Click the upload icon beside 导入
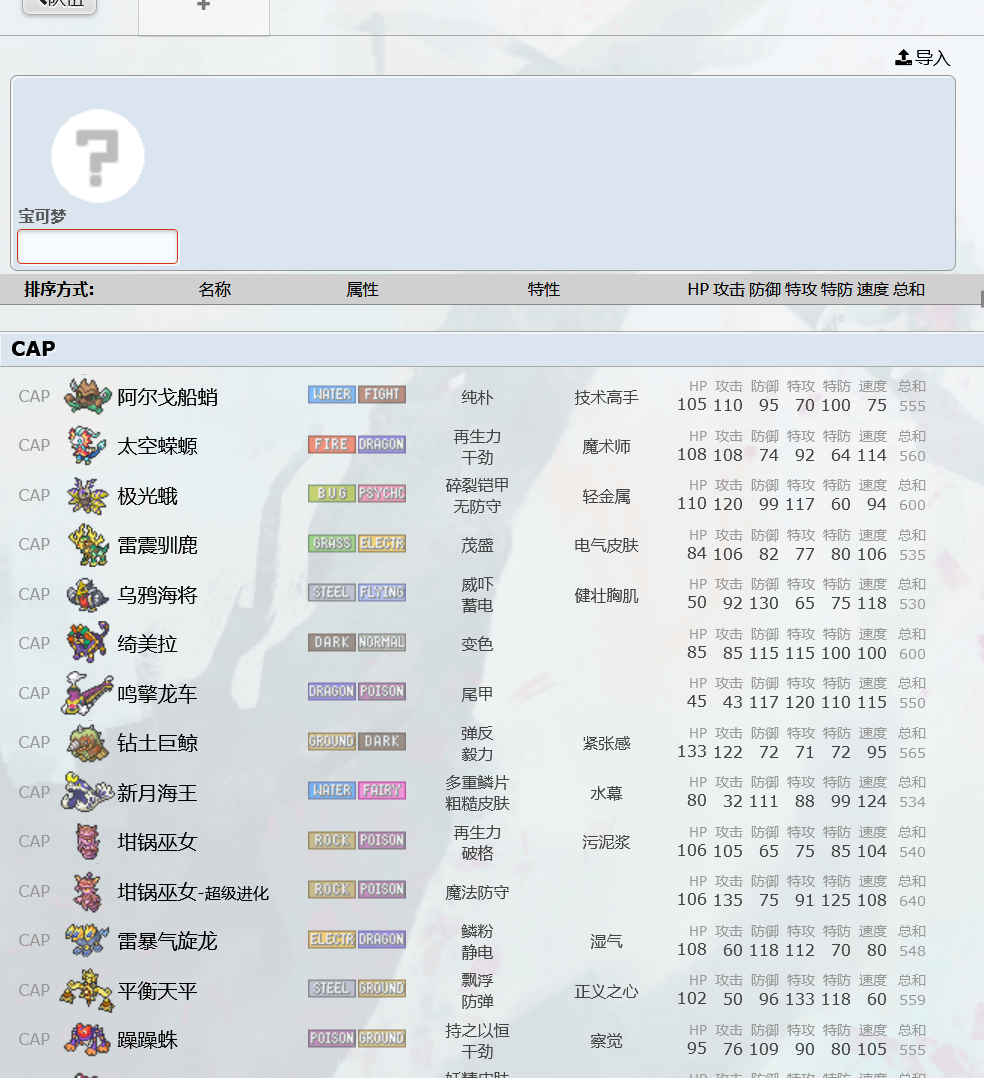The image size is (984, 1078). [x=903, y=58]
